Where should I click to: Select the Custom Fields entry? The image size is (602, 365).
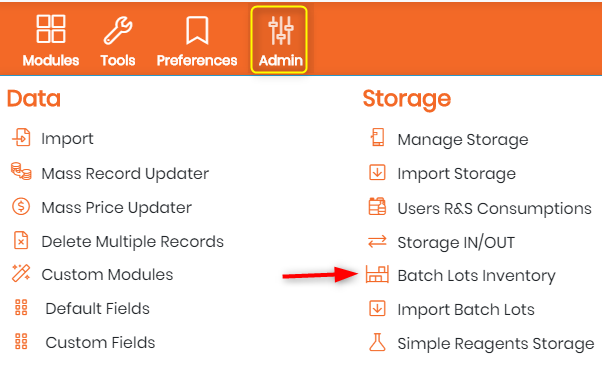[100, 342]
